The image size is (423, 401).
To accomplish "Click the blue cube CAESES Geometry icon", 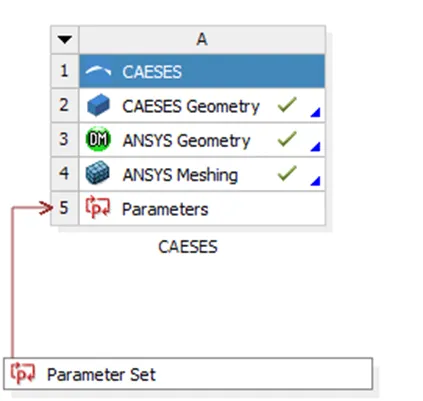I will point(98,105).
